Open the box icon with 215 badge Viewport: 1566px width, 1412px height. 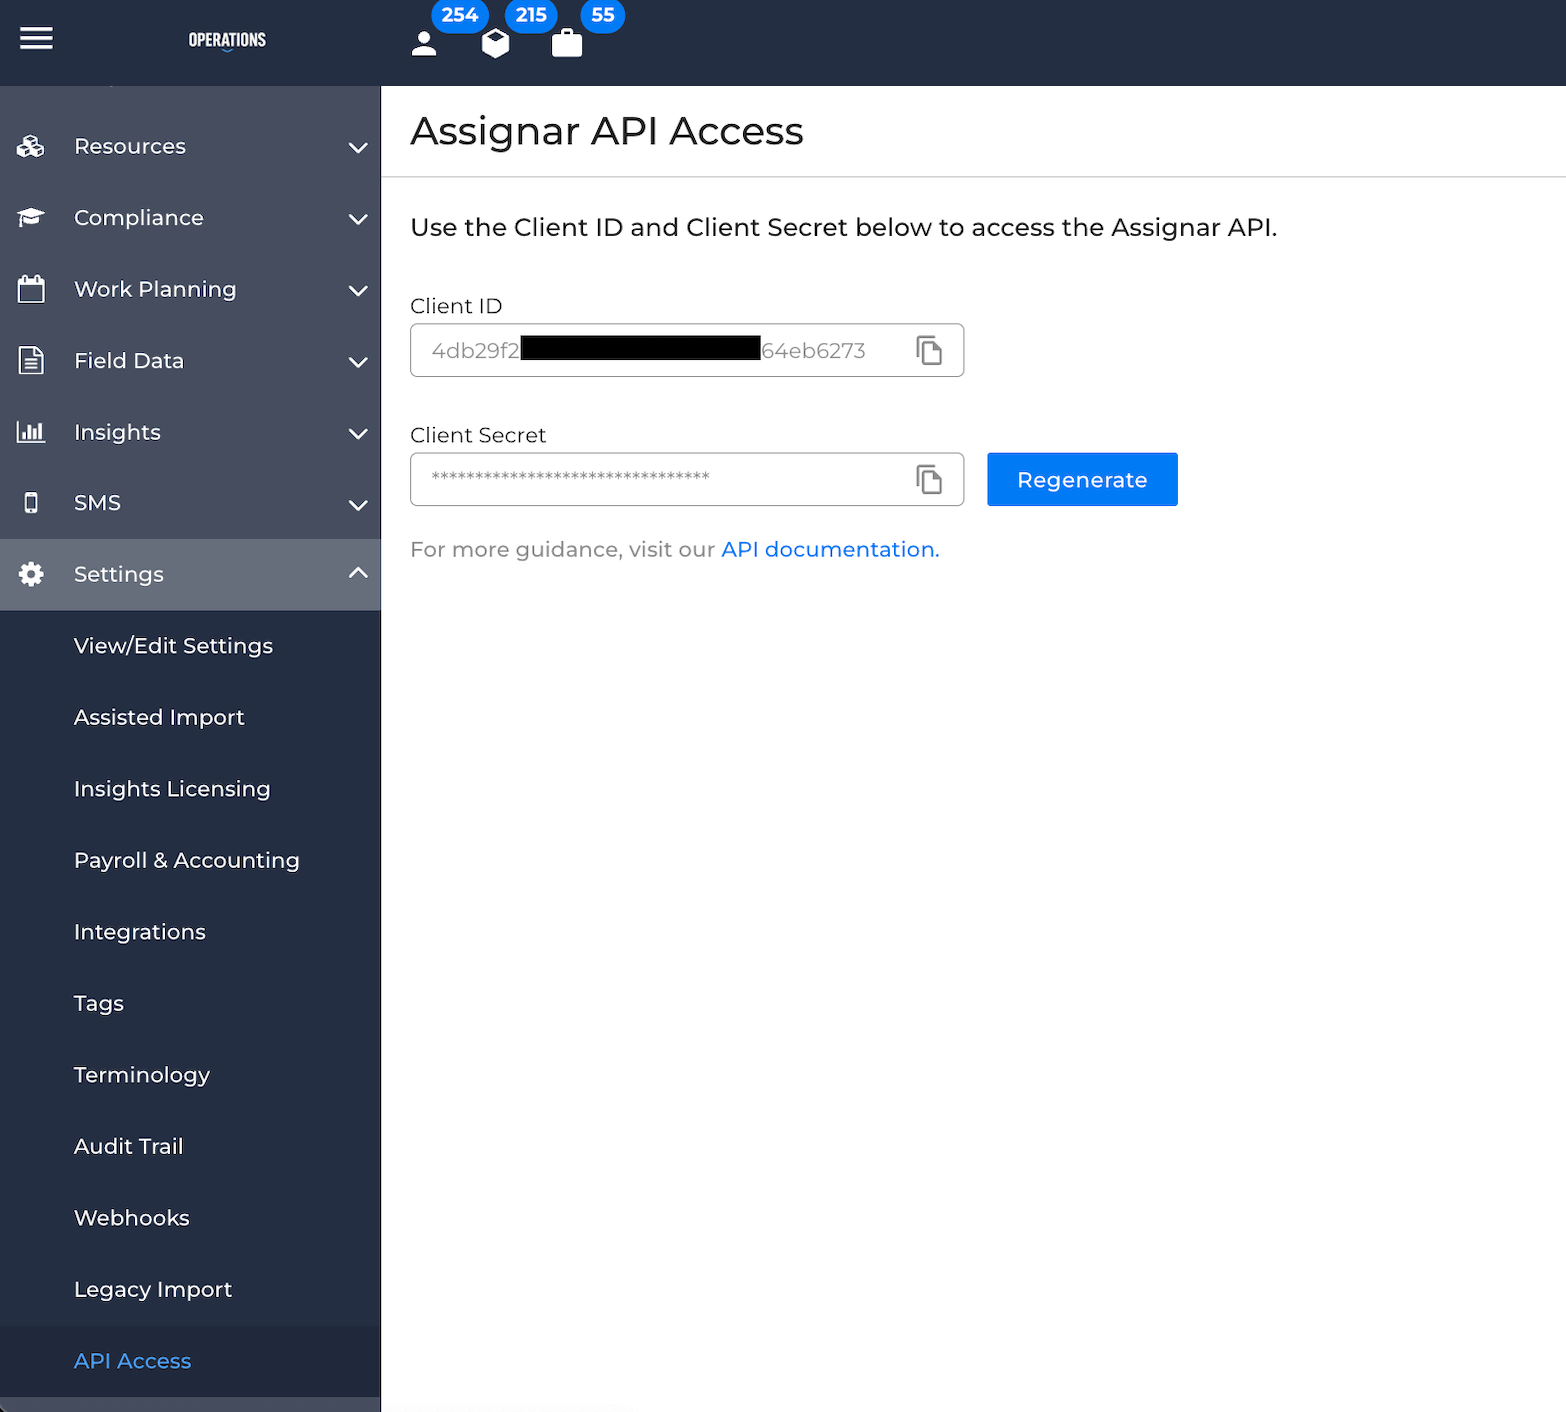click(496, 44)
